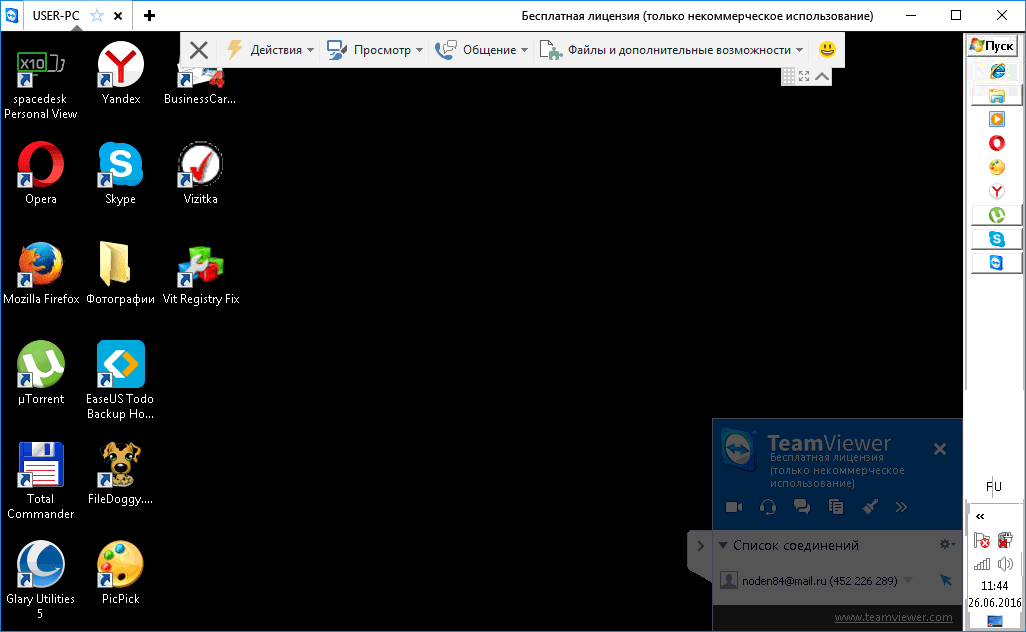Toggle remote control arrow for noden84@mail.ru

pyautogui.click(x=946, y=580)
